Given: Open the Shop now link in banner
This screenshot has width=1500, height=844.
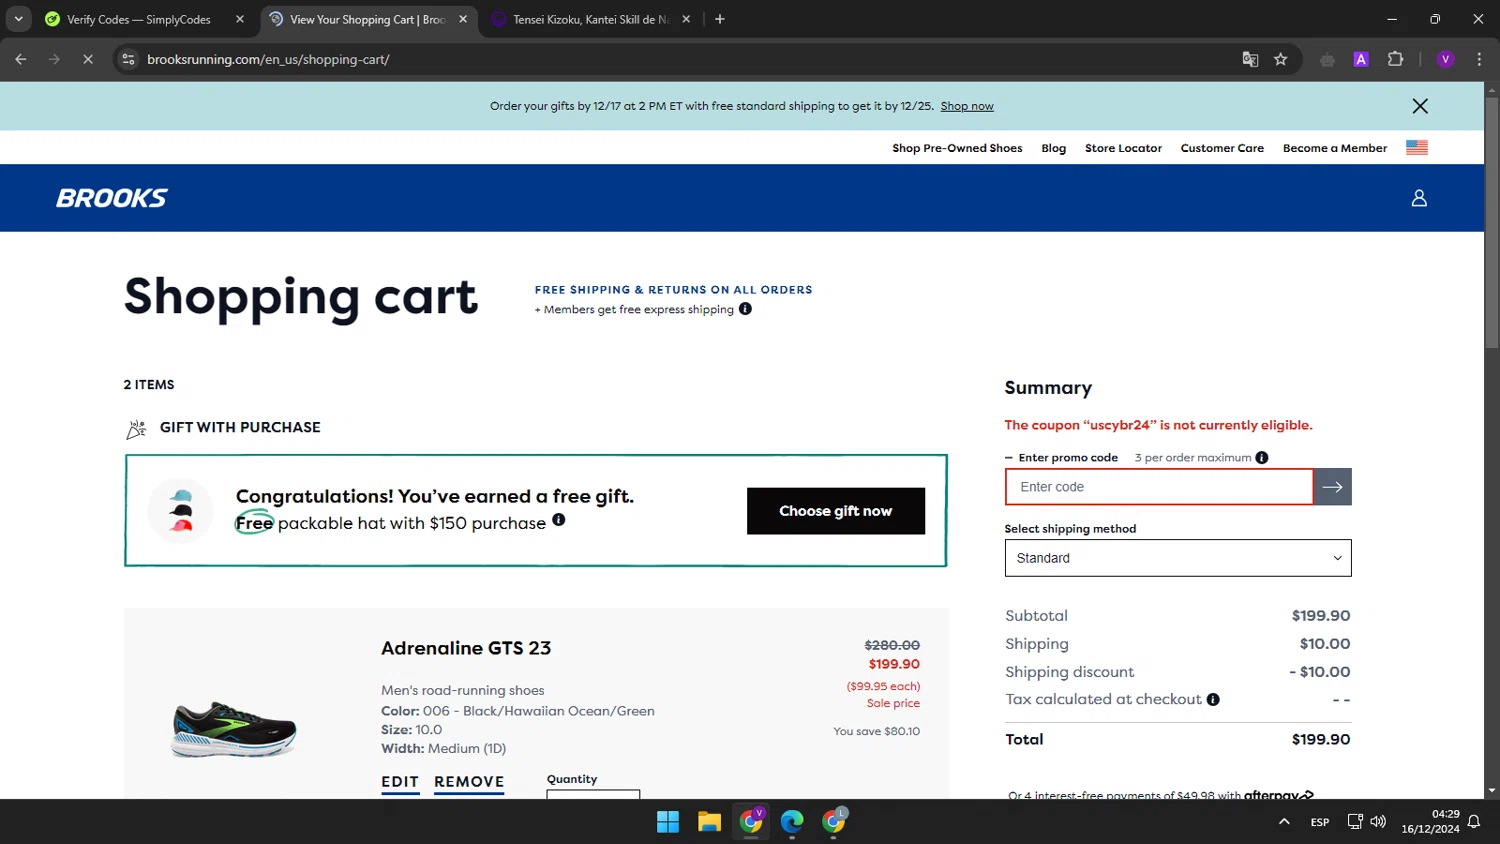Looking at the screenshot, I should pos(967,106).
